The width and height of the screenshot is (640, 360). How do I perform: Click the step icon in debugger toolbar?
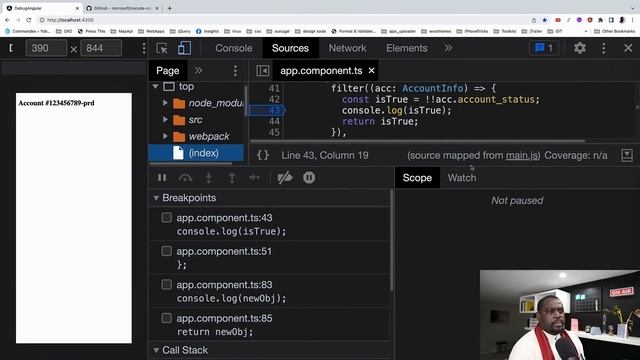[255, 178]
